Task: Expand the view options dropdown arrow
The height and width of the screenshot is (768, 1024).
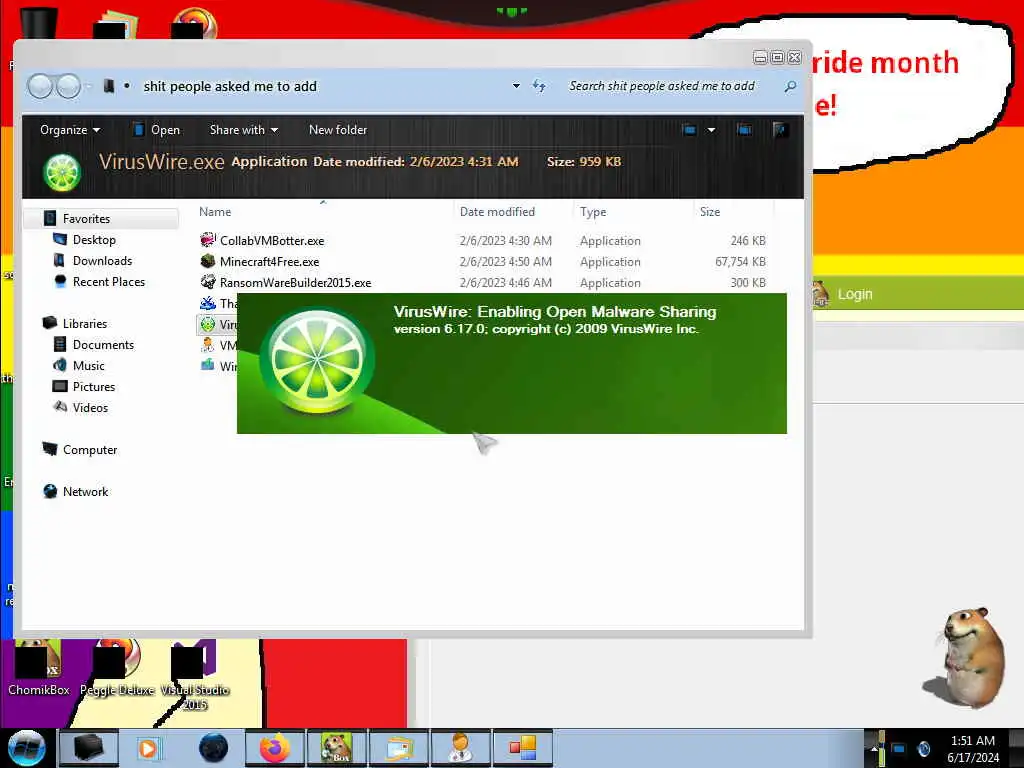Action: pyautogui.click(x=711, y=129)
